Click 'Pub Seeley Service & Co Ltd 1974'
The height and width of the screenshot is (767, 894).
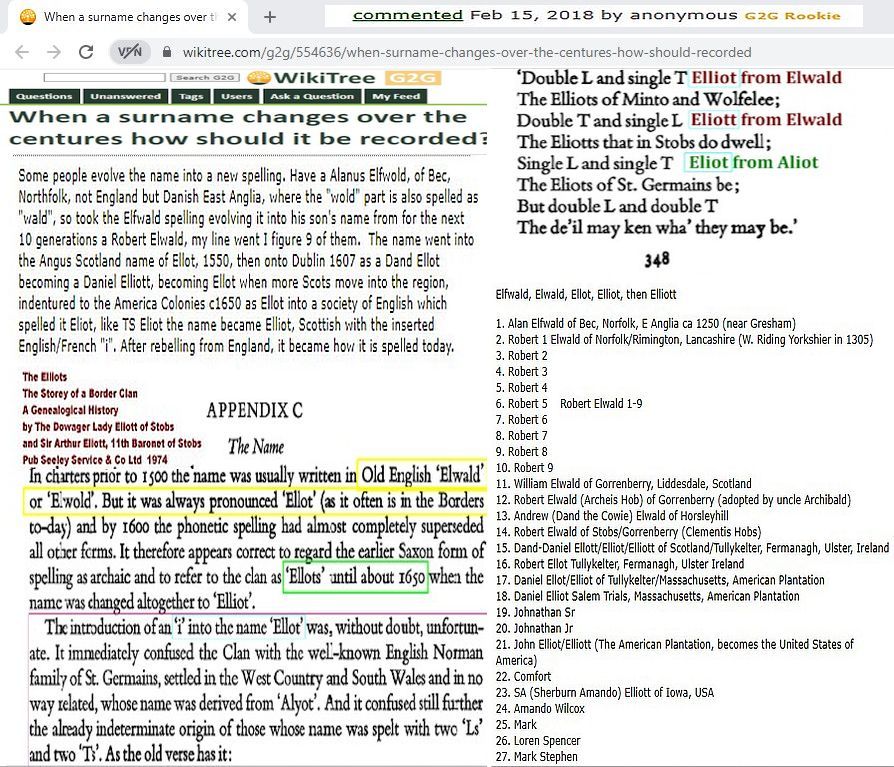pyautogui.click(x=95, y=460)
